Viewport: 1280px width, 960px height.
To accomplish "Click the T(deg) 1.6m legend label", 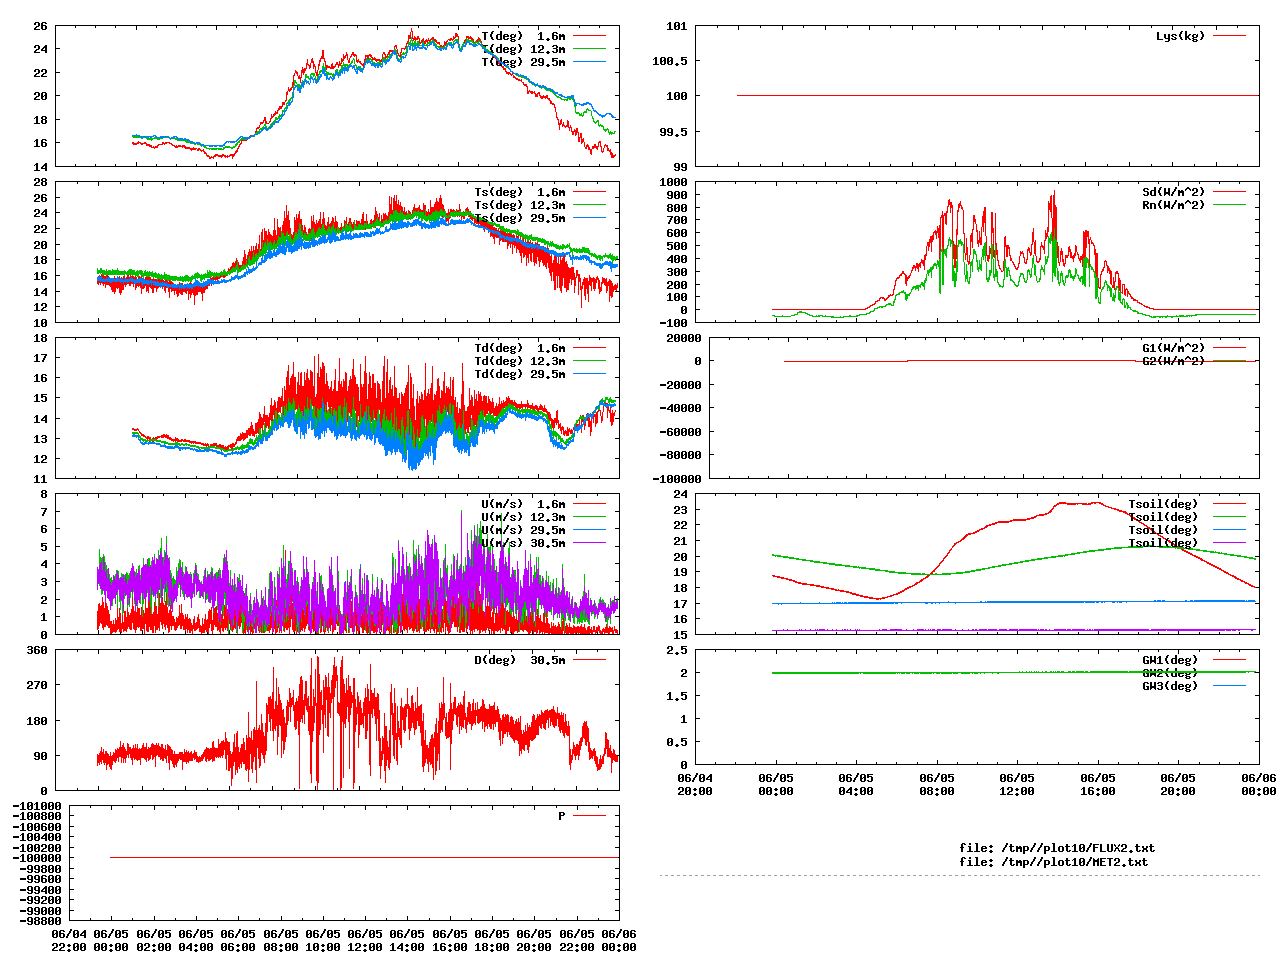I will coord(523,36).
